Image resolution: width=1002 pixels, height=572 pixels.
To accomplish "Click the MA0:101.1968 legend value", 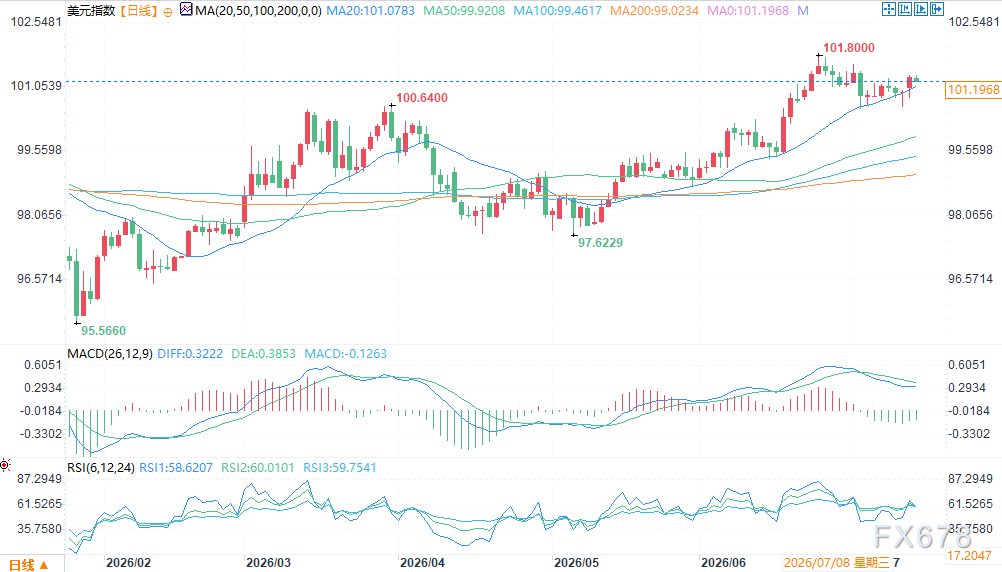I will coord(748,11).
